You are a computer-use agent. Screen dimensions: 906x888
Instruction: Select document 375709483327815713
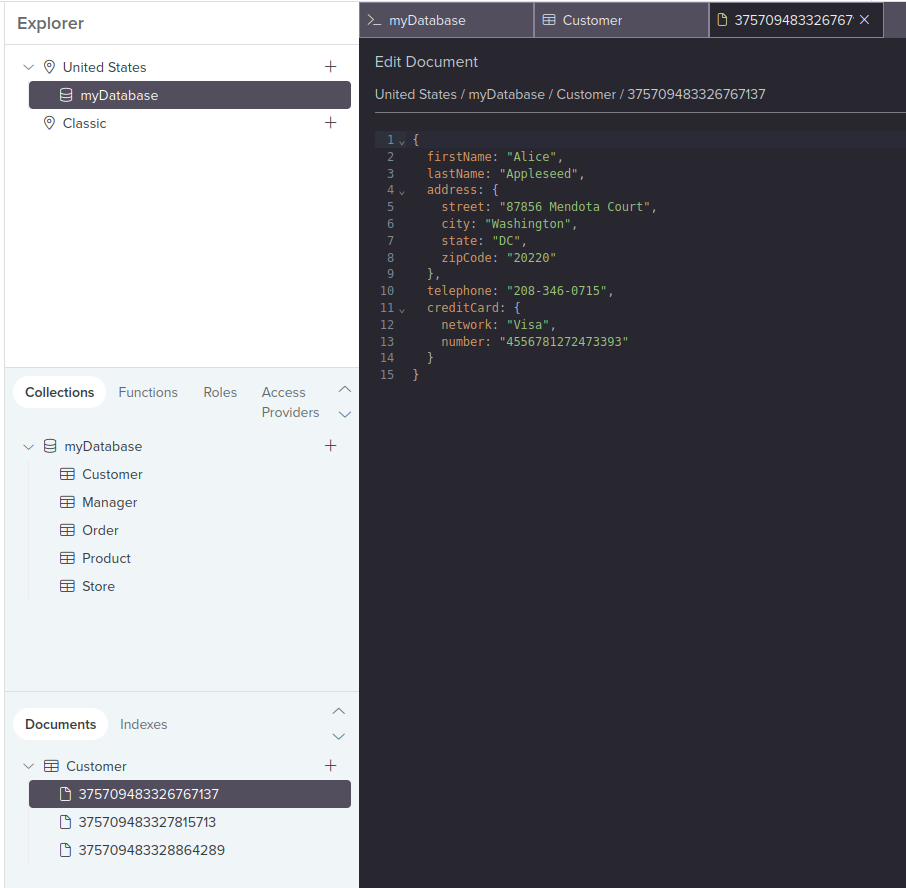coord(146,822)
